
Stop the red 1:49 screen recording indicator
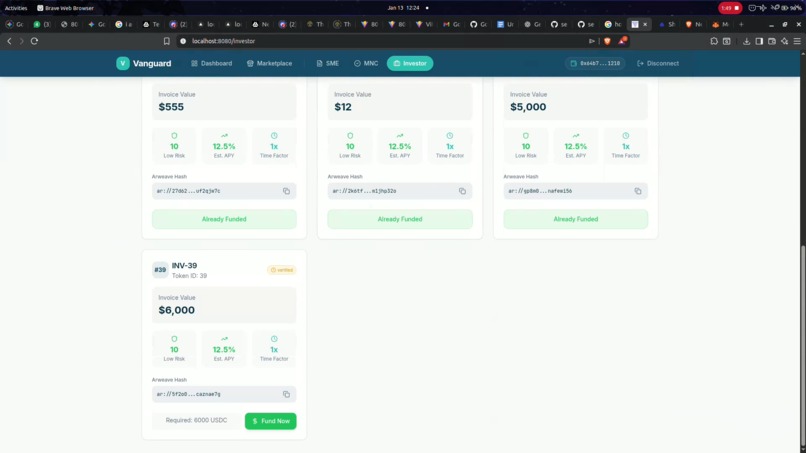[x=730, y=8]
